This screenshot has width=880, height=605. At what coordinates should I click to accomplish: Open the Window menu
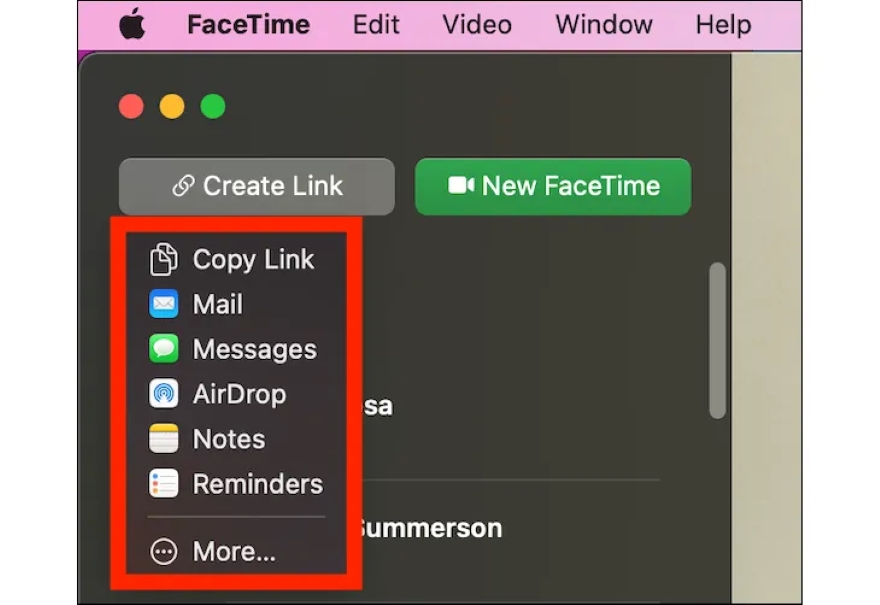(x=602, y=24)
